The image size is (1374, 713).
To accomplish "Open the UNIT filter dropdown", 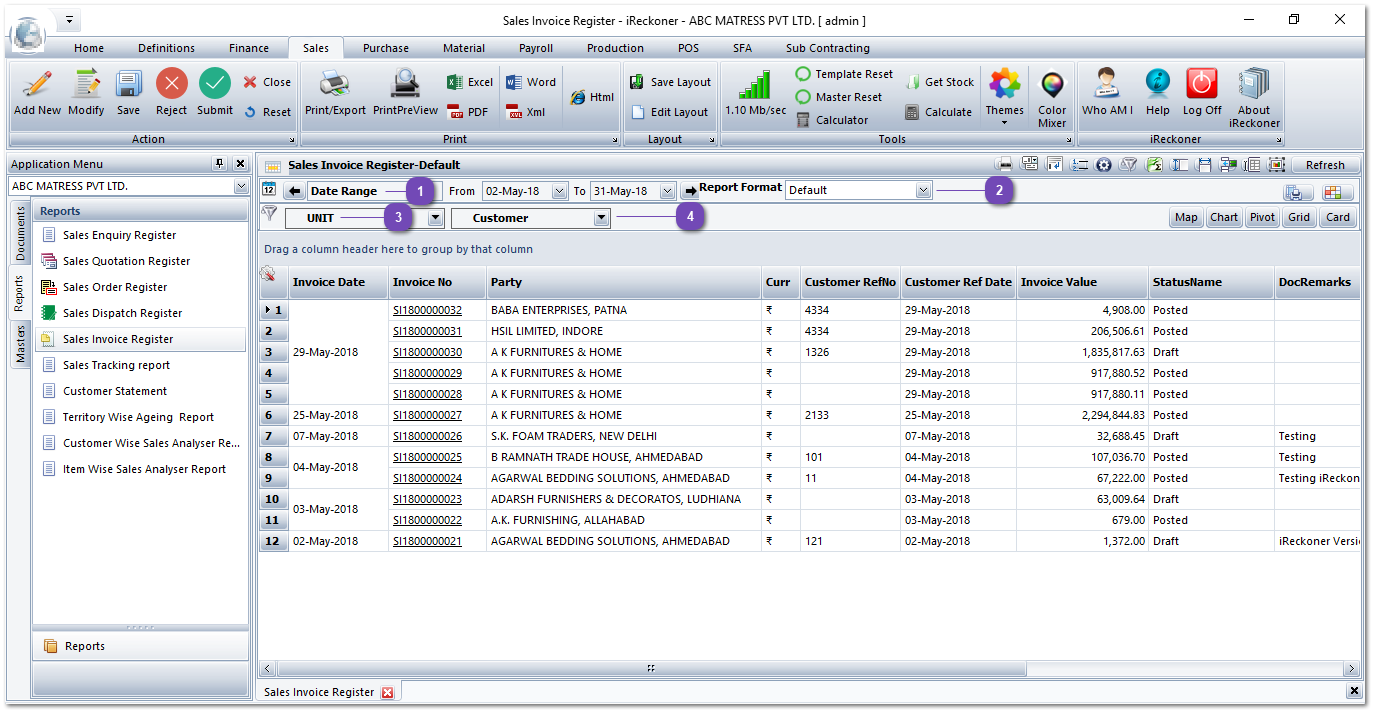I will (x=434, y=216).
